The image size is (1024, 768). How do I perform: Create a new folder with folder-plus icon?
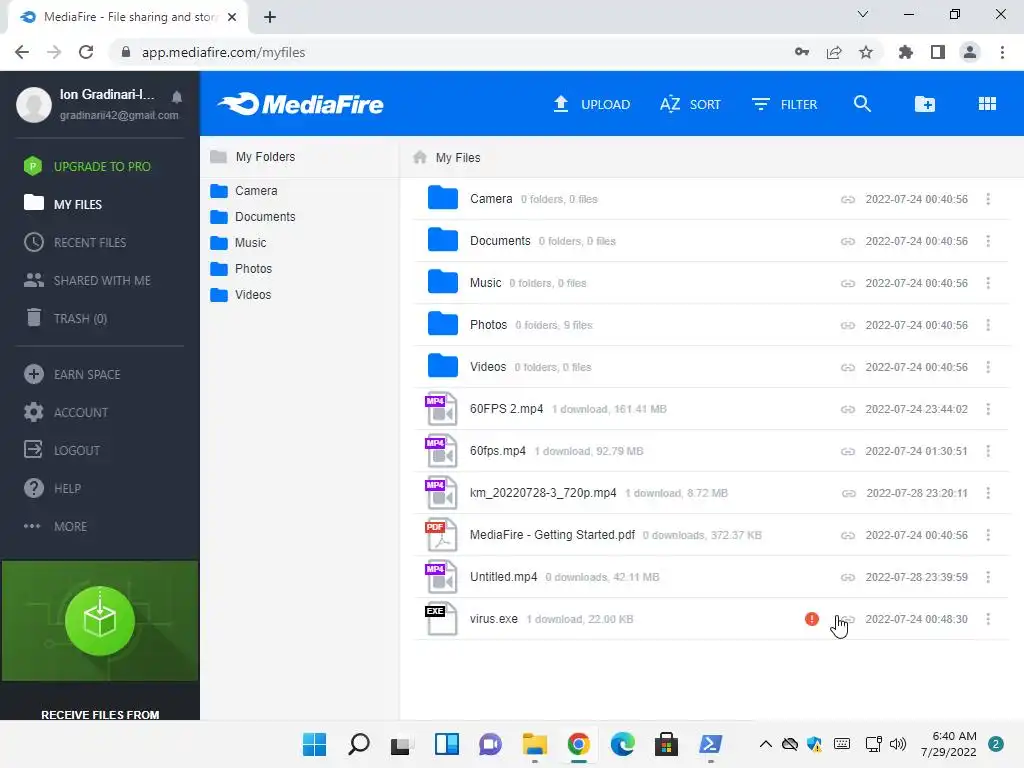pos(925,104)
